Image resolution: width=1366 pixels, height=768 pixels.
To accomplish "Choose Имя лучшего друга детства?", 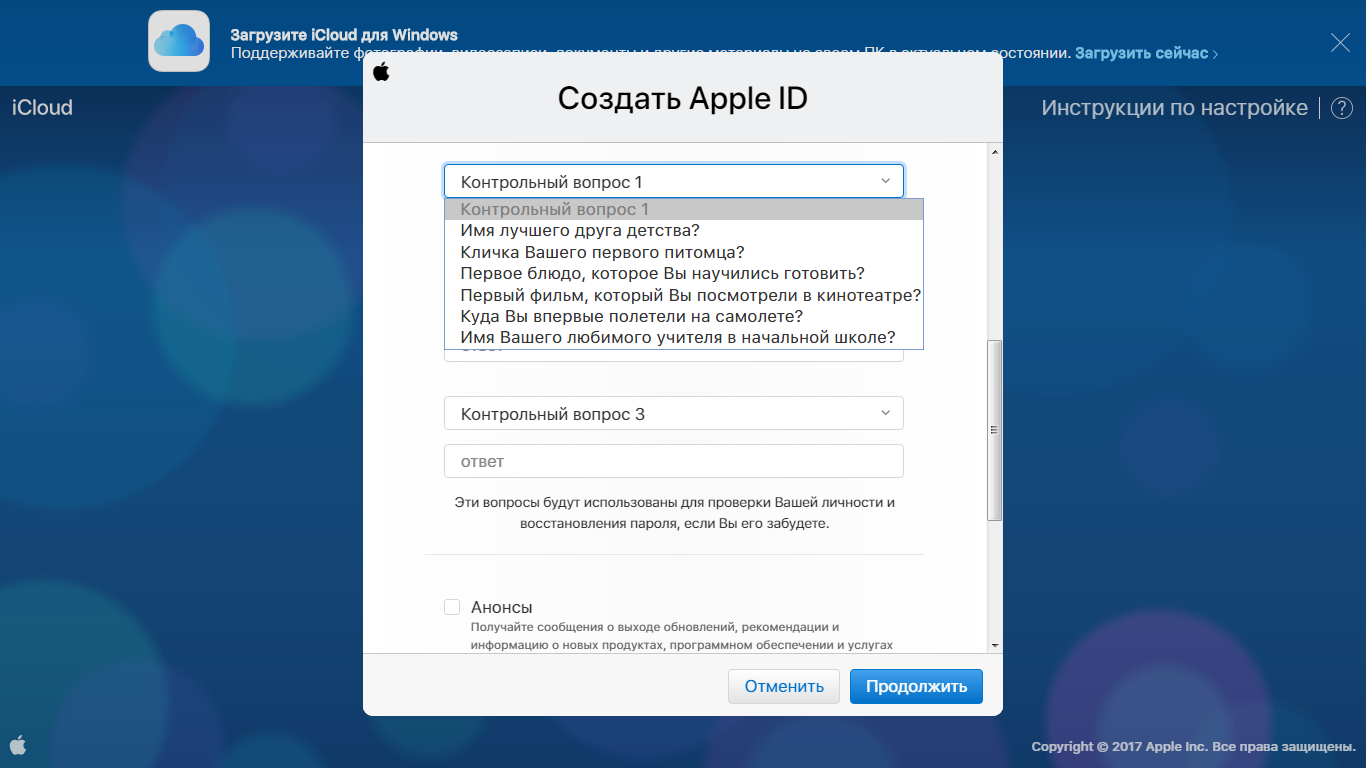I will point(684,231).
